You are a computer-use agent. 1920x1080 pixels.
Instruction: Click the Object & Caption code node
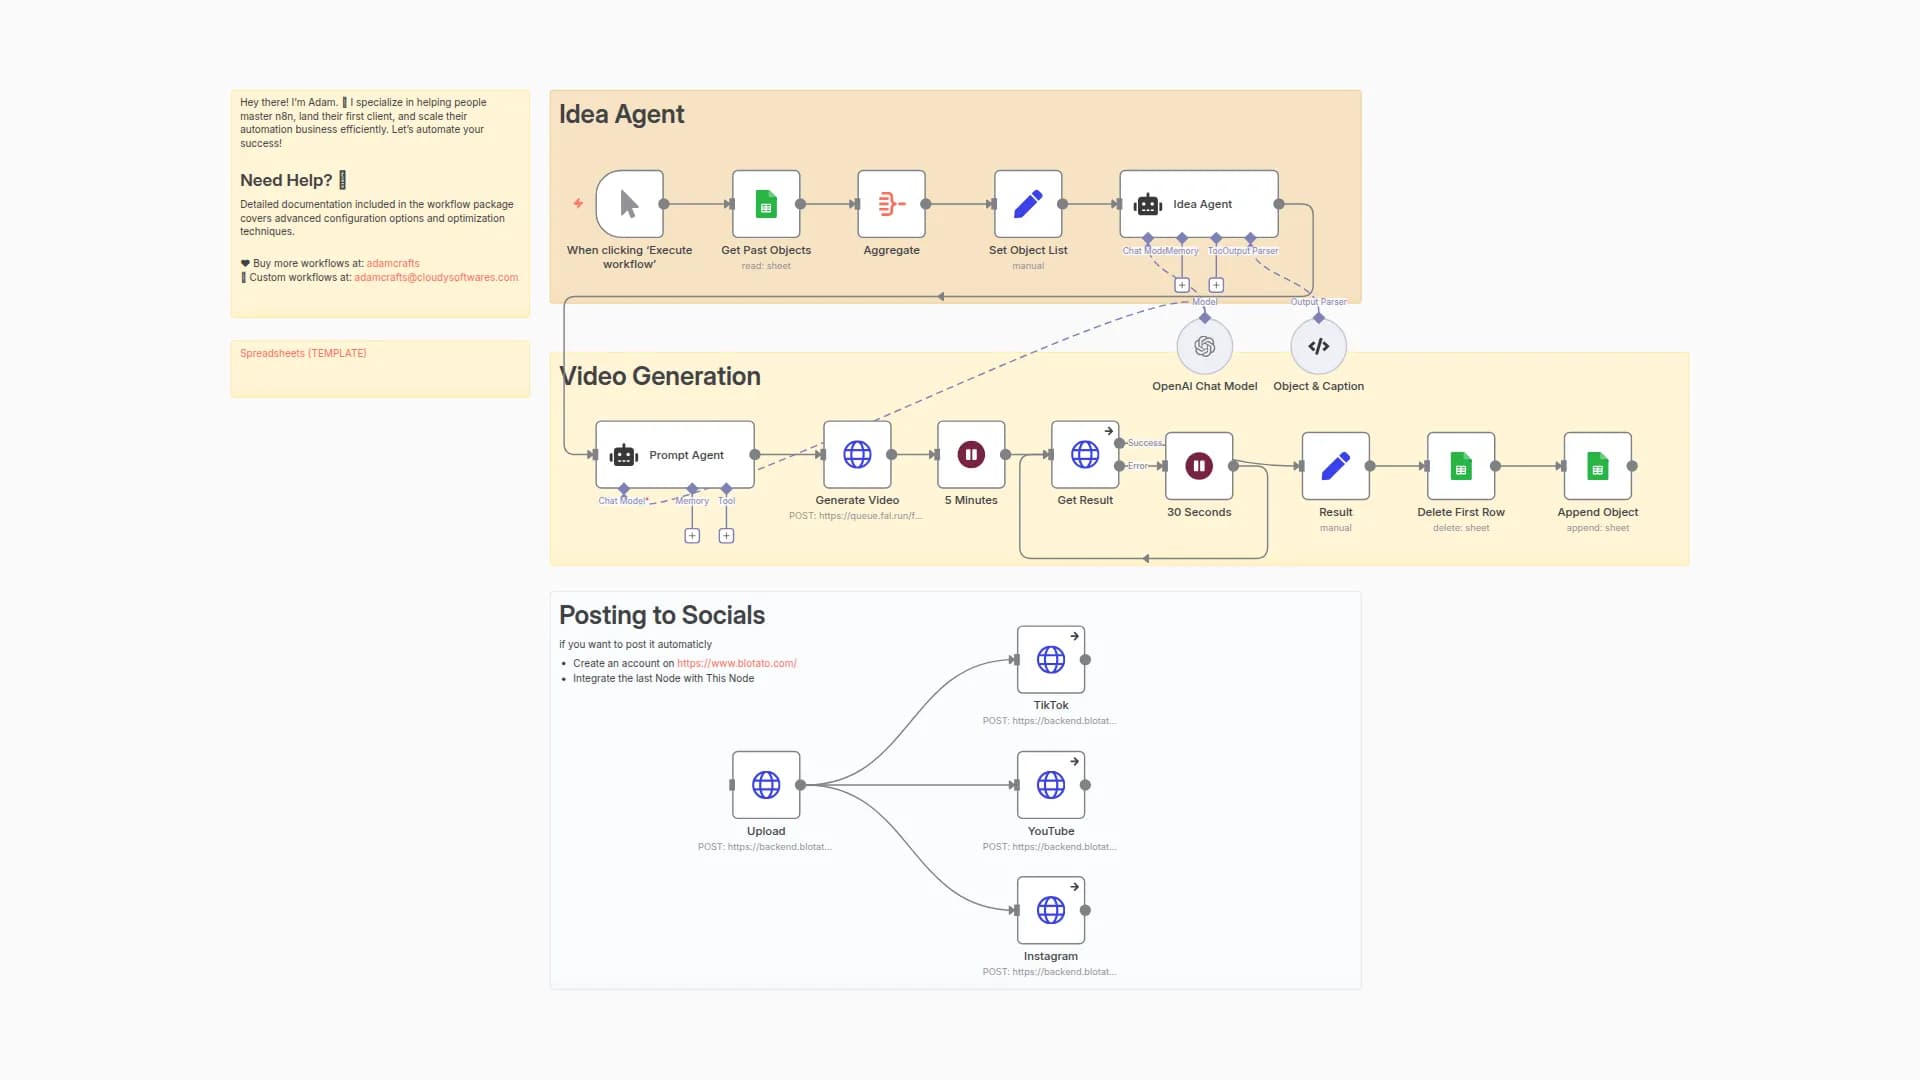click(x=1318, y=346)
